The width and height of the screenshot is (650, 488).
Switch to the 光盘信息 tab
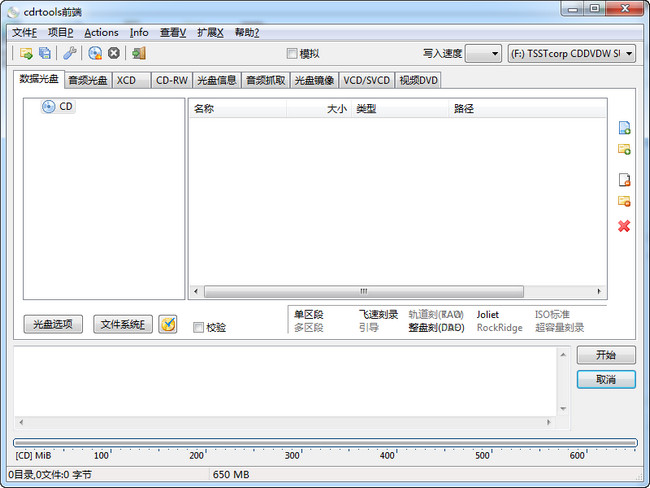point(217,80)
